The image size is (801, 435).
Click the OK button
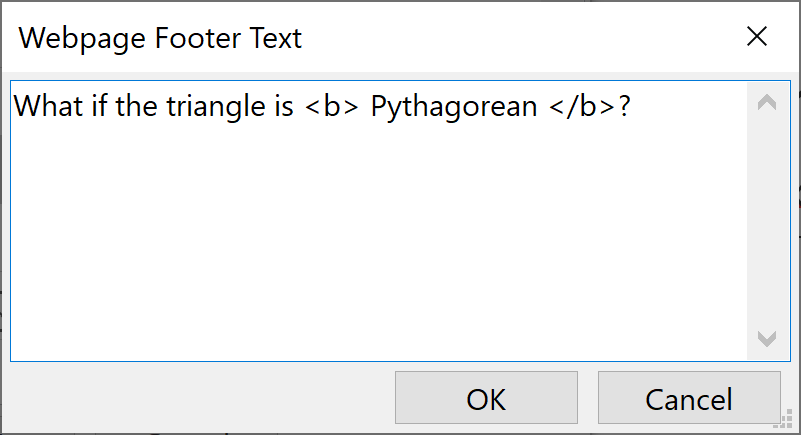(x=486, y=399)
